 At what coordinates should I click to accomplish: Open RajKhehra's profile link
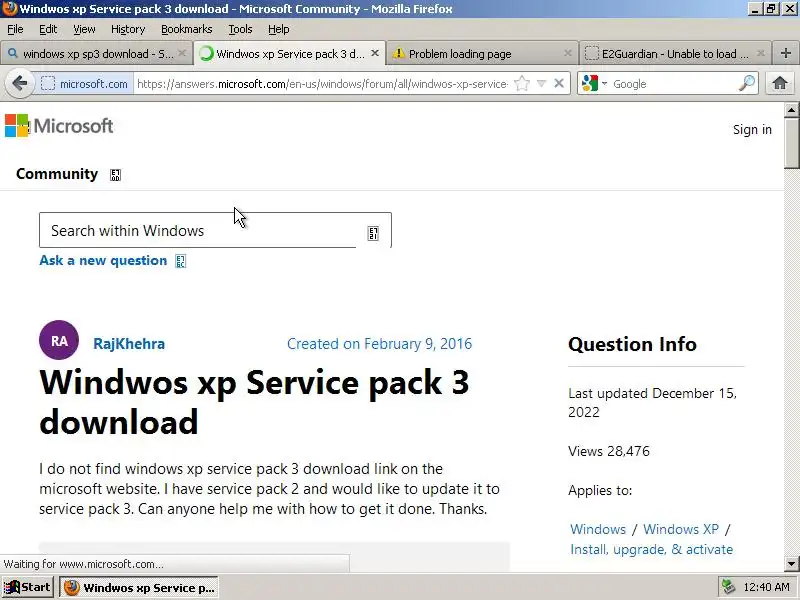(129, 344)
